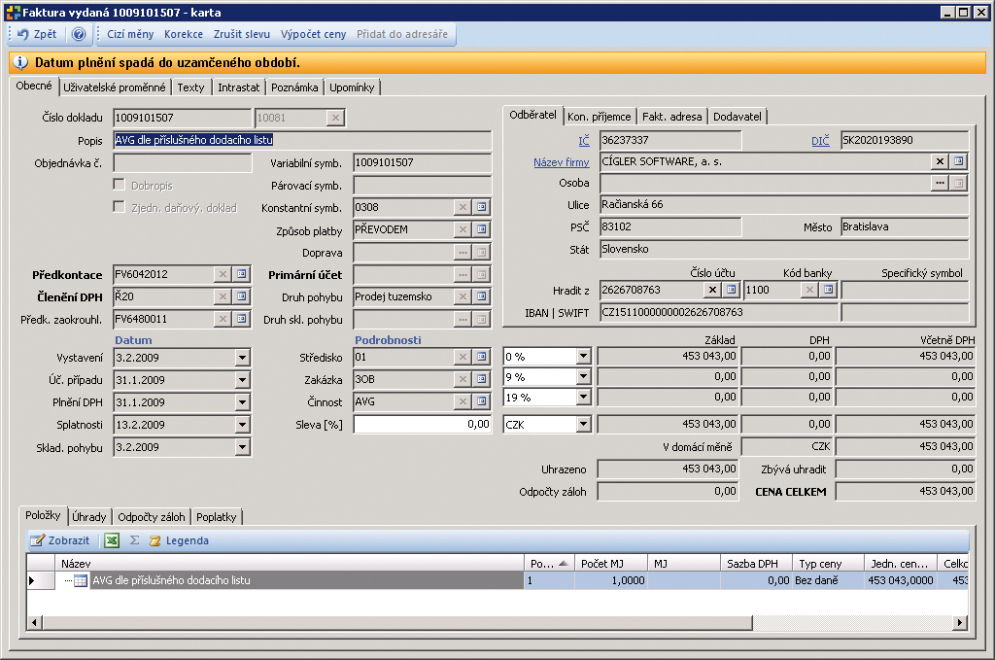The image size is (995, 660).
Task: Click into the Sleva [%] field
Action: click(422, 425)
